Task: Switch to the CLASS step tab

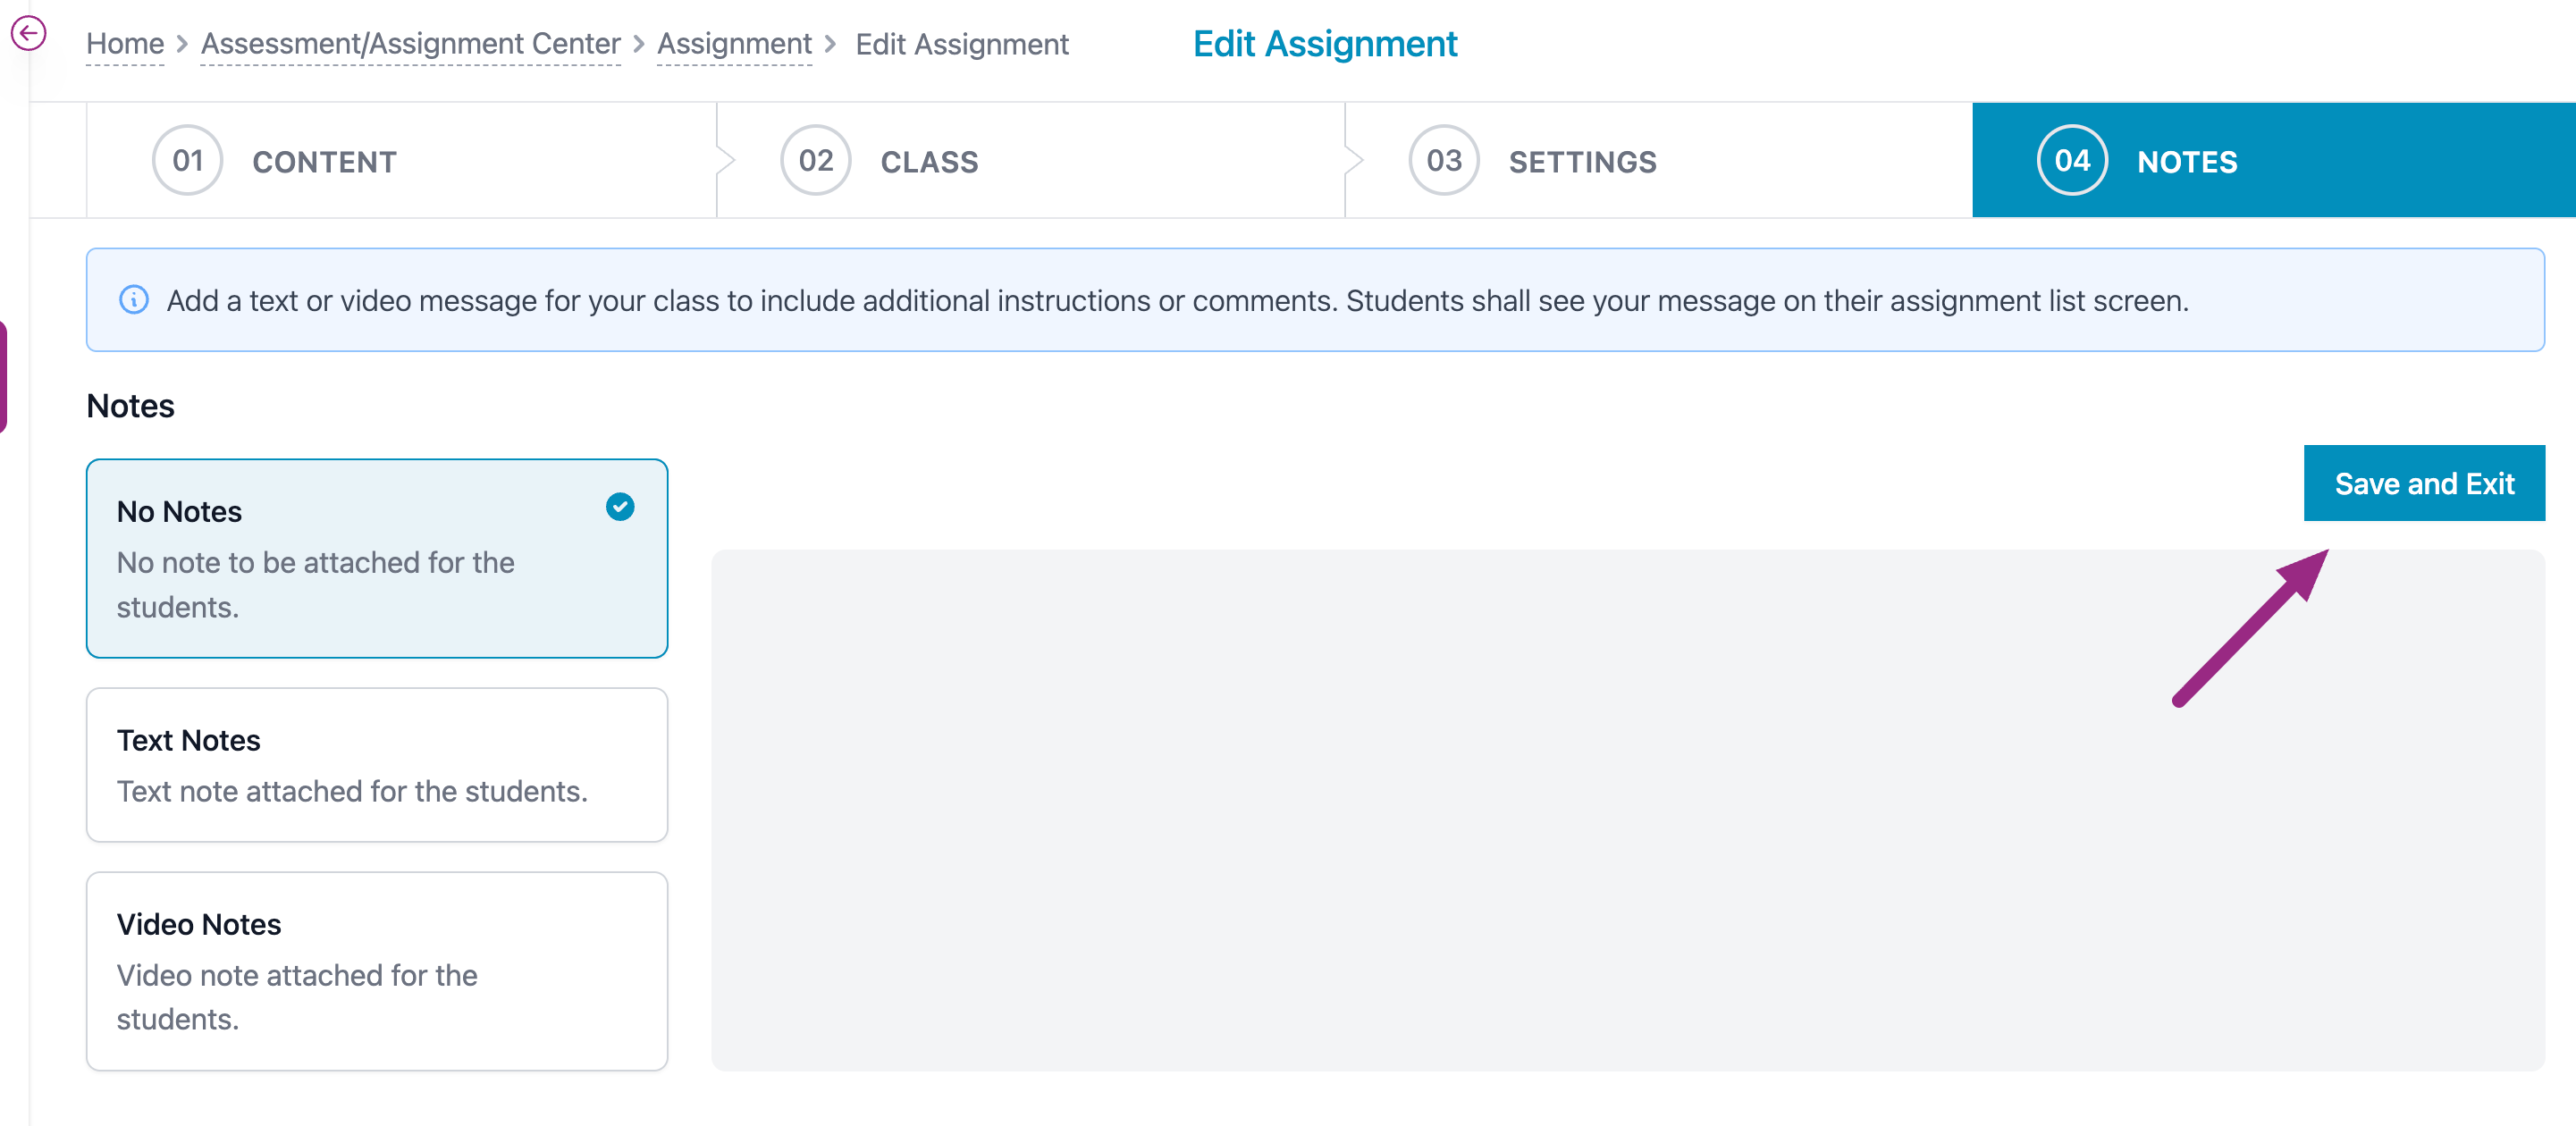Action: (x=929, y=162)
